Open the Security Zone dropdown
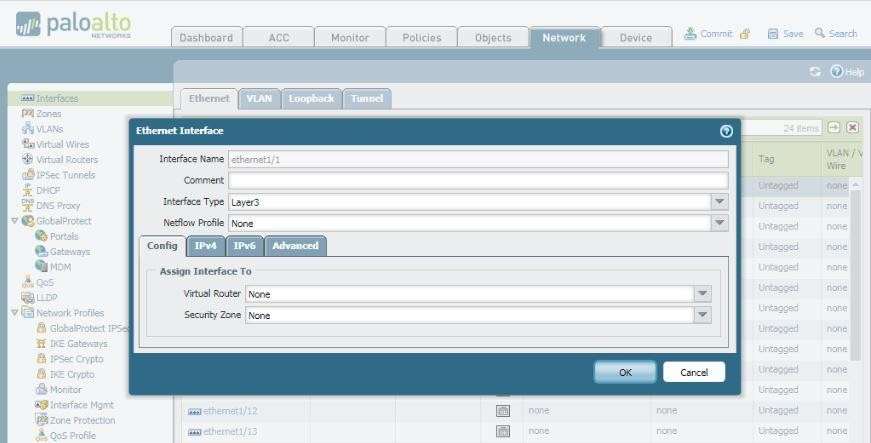871x443 pixels. [703, 315]
